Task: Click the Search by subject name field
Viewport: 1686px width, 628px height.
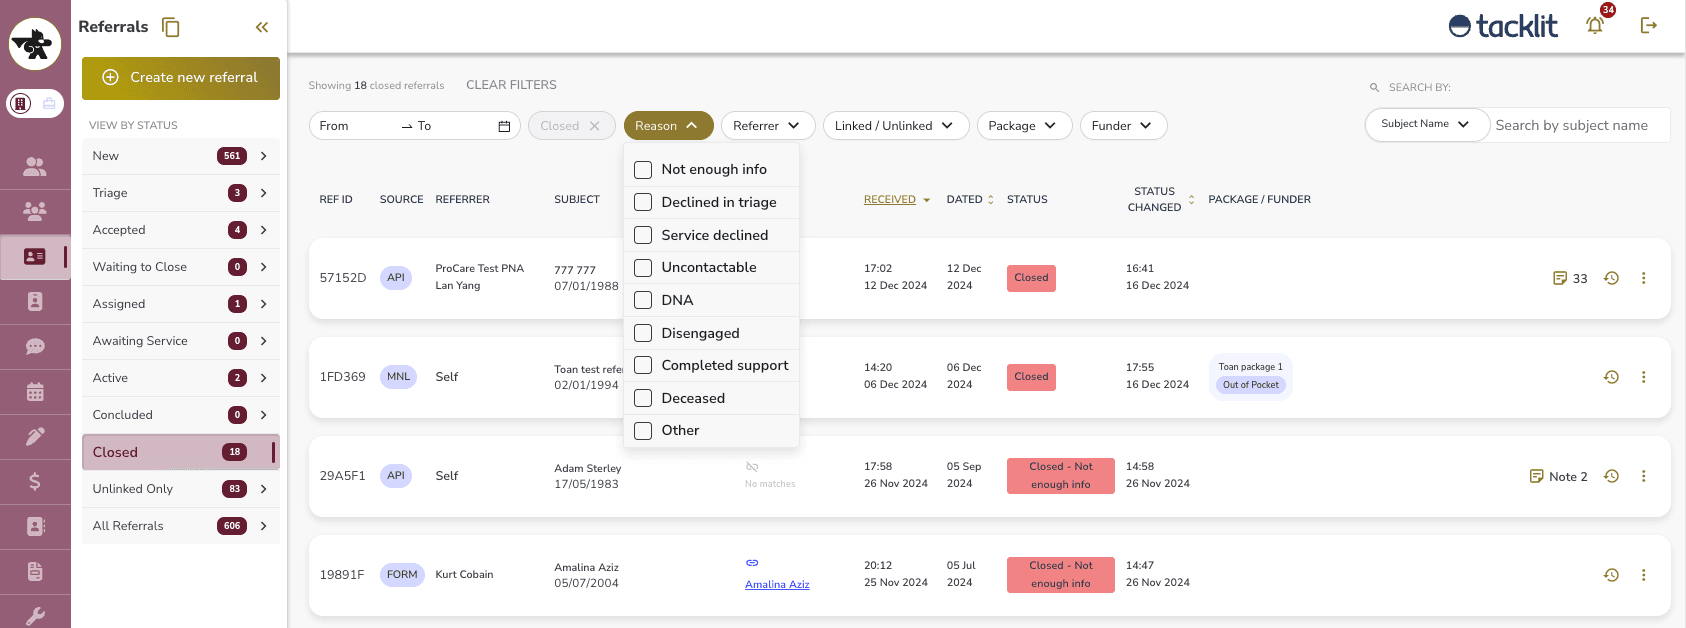Action: 1580,125
